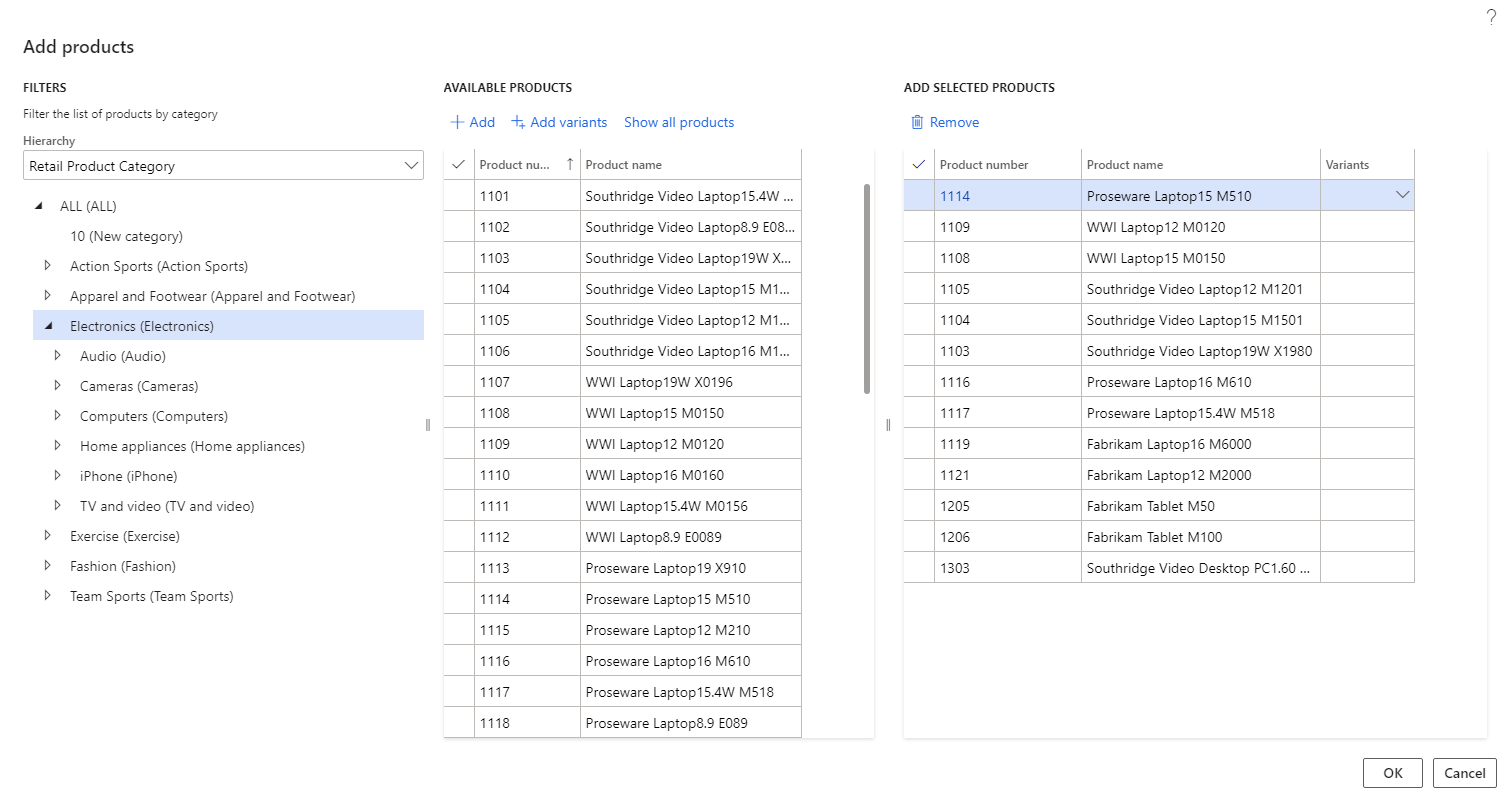Select Fabrikam Tablet M100 row

(1159, 537)
